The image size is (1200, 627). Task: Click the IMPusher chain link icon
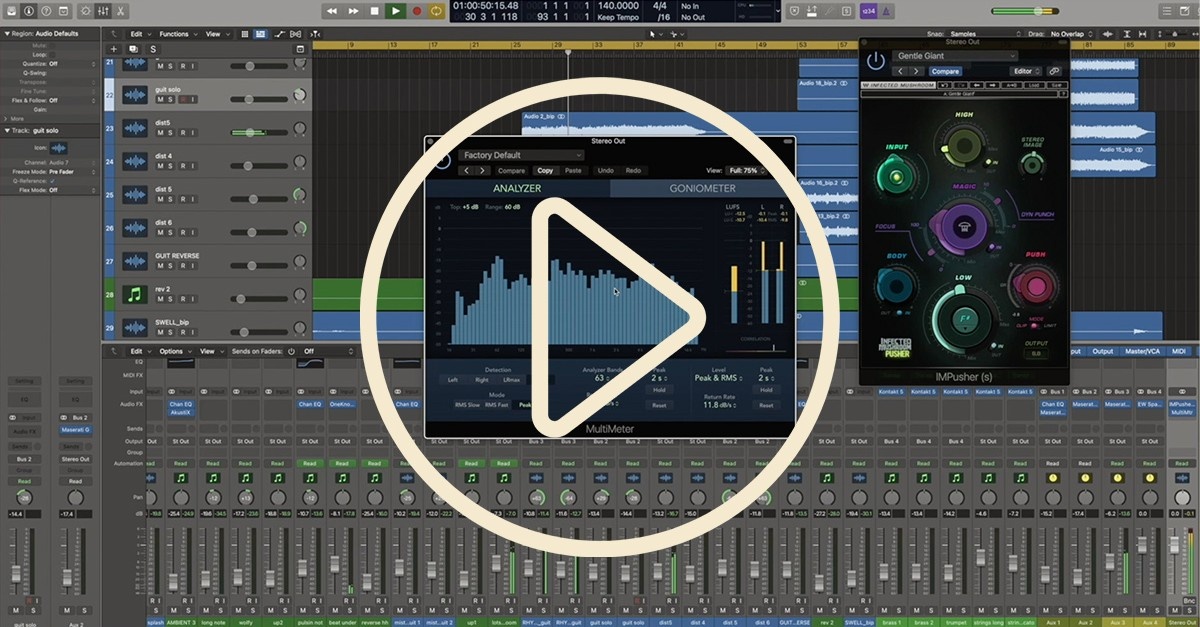(x=1053, y=71)
